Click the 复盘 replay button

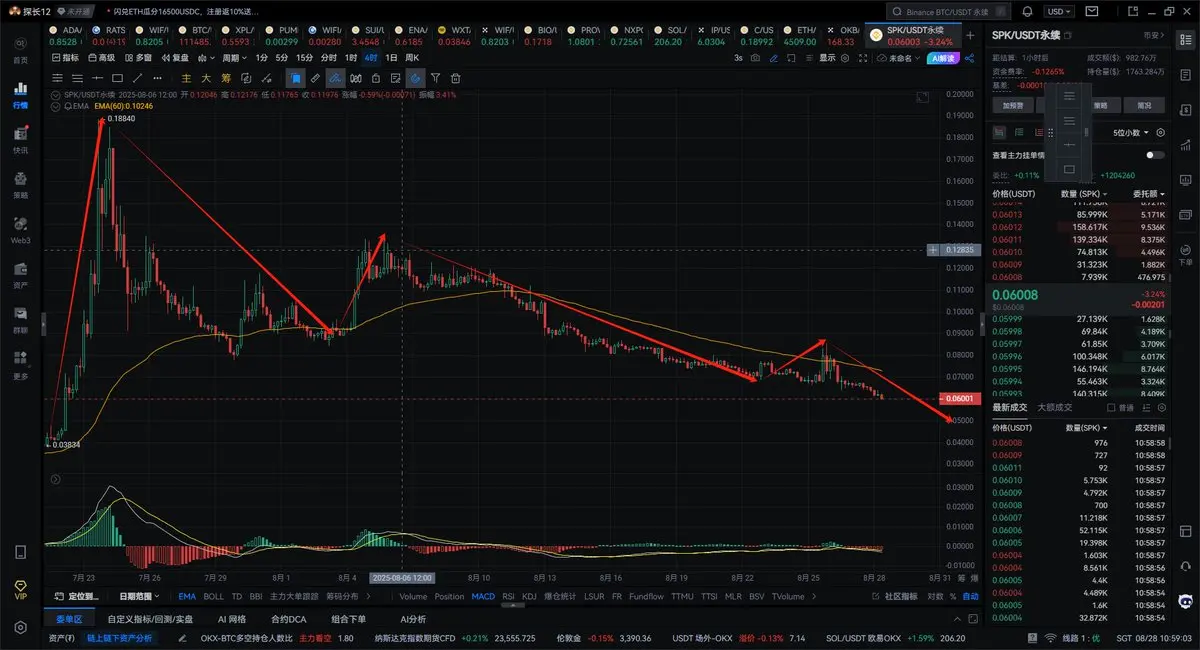175,58
